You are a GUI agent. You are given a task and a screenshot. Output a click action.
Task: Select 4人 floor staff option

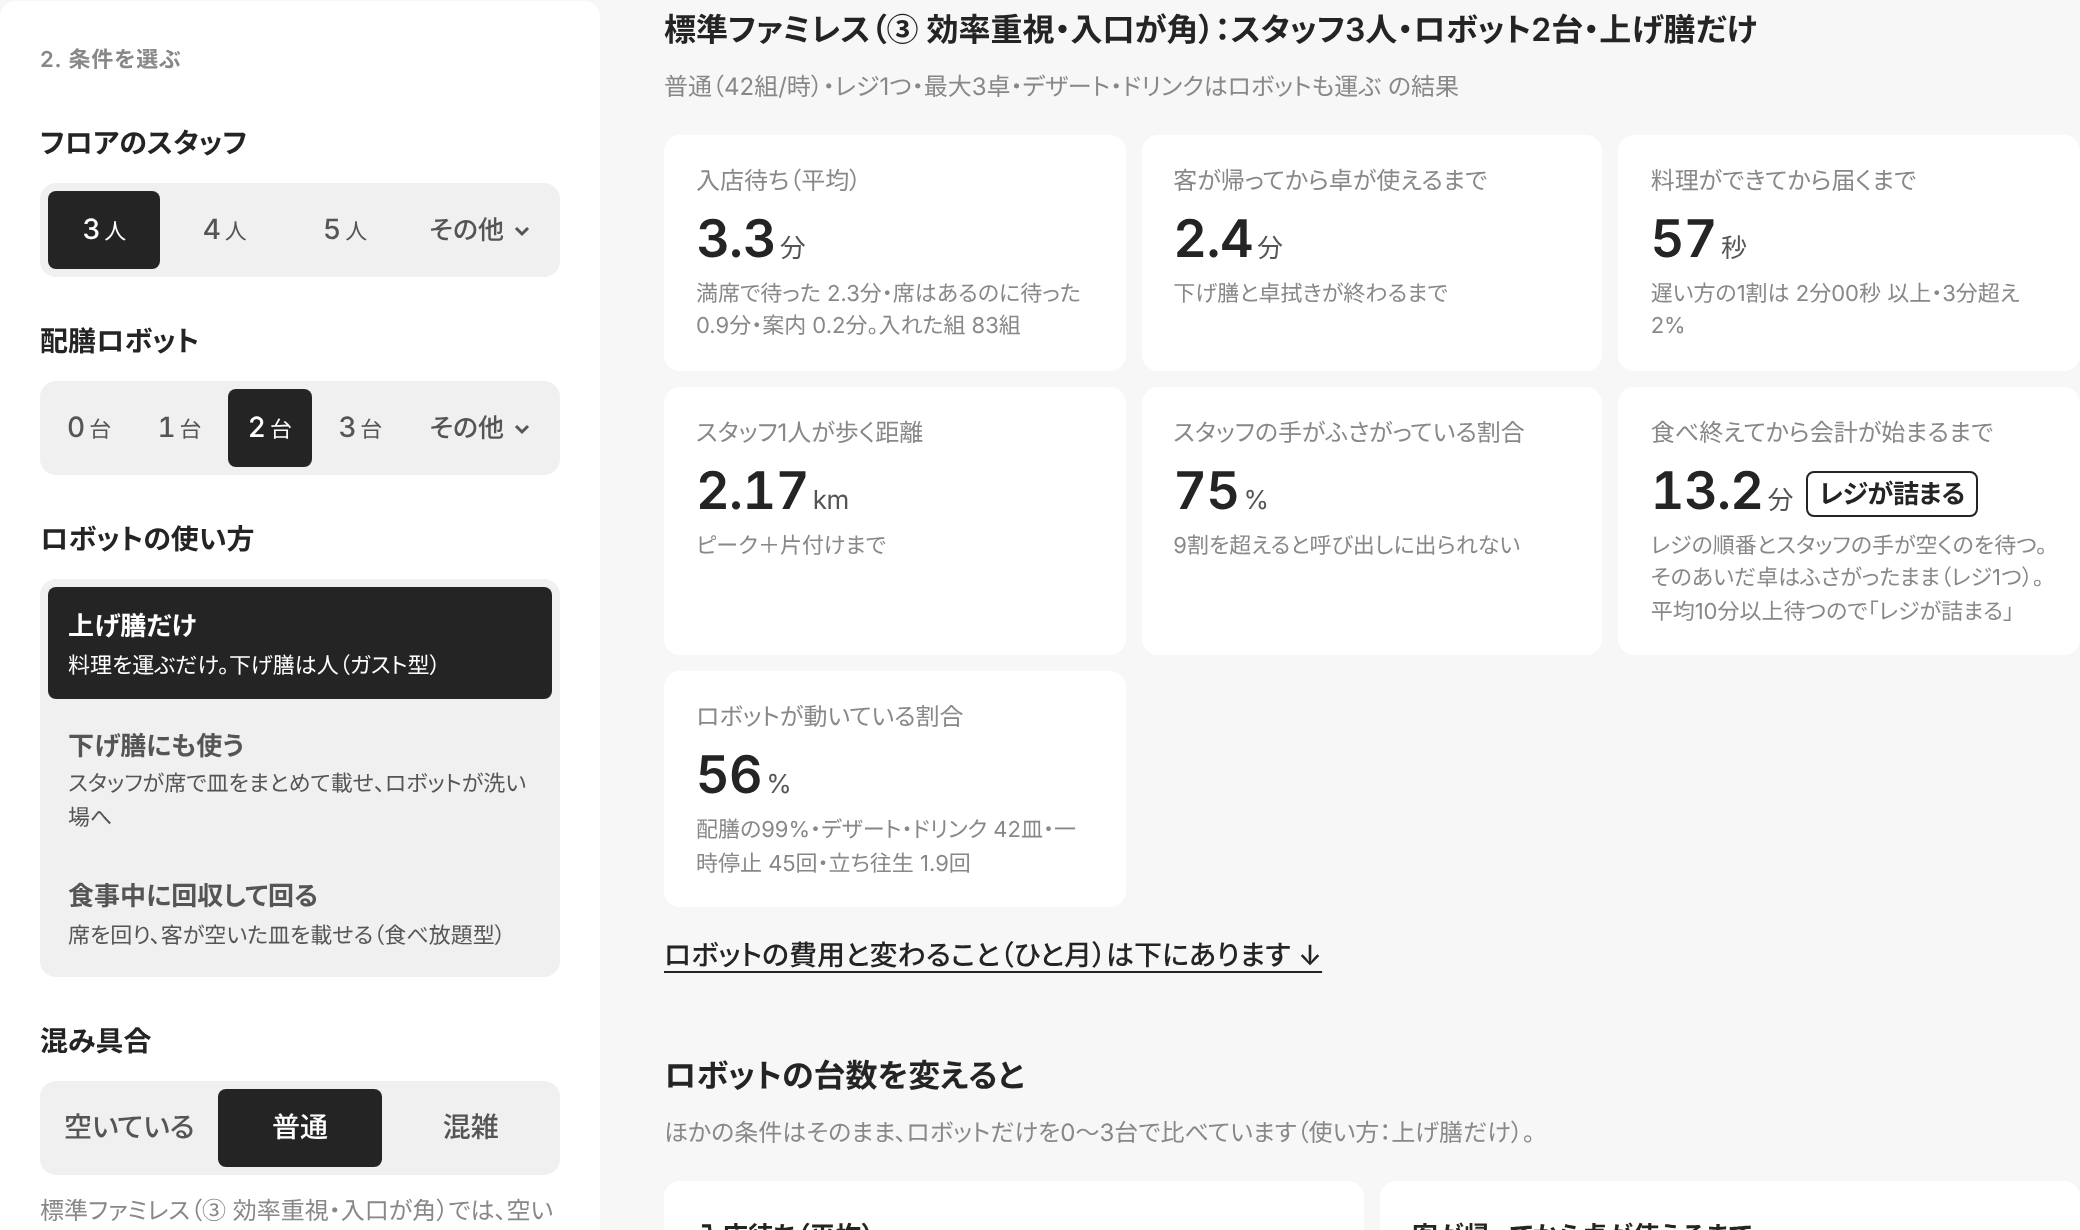click(x=224, y=230)
